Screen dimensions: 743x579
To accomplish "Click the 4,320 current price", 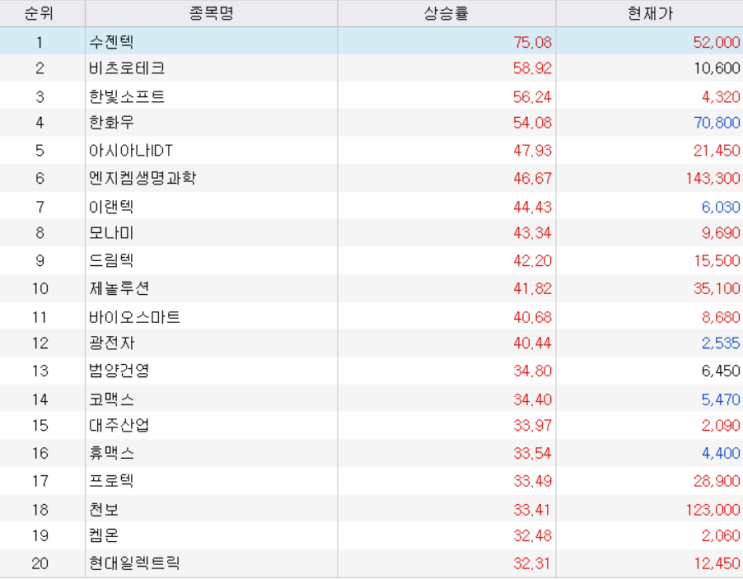I will [x=721, y=97].
